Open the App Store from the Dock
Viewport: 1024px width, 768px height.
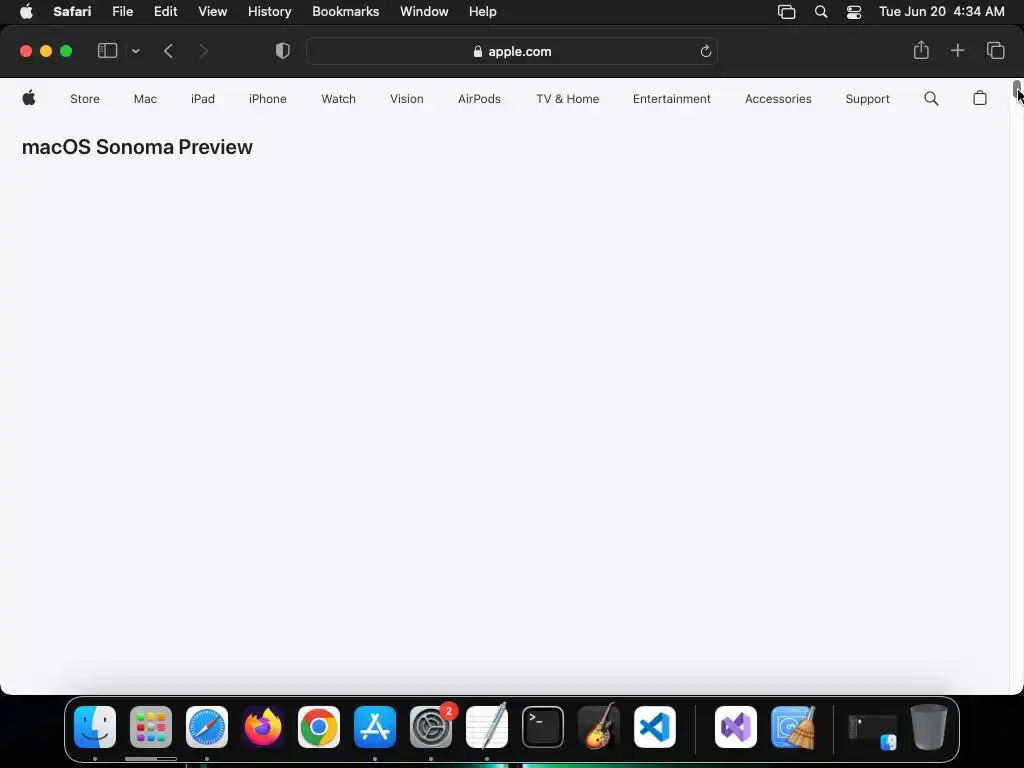pos(375,727)
